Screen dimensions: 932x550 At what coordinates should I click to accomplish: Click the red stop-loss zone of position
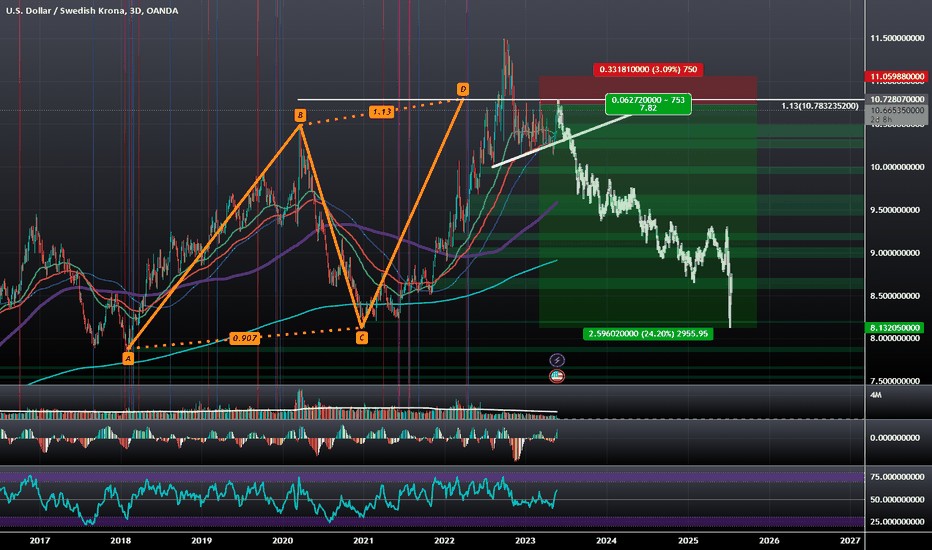point(648,90)
